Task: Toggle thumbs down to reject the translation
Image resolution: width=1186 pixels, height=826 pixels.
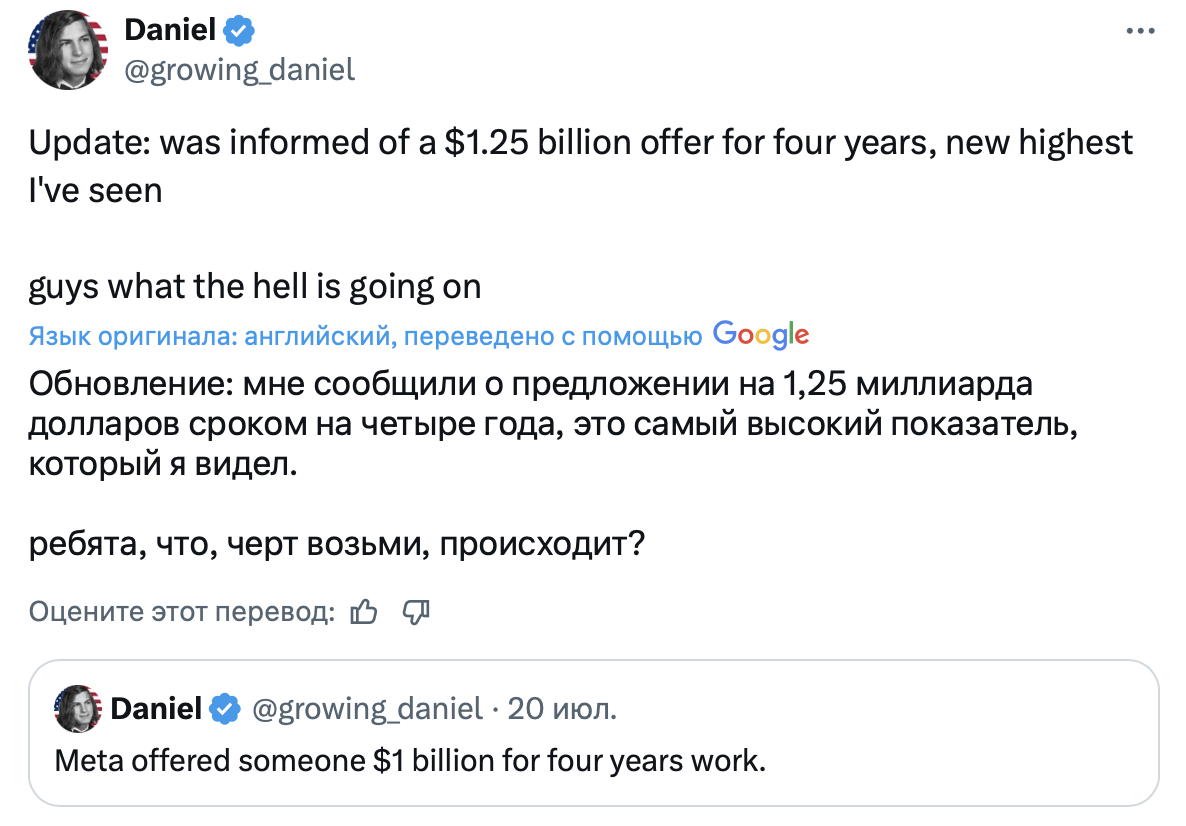Action: click(x=417, y=611)
